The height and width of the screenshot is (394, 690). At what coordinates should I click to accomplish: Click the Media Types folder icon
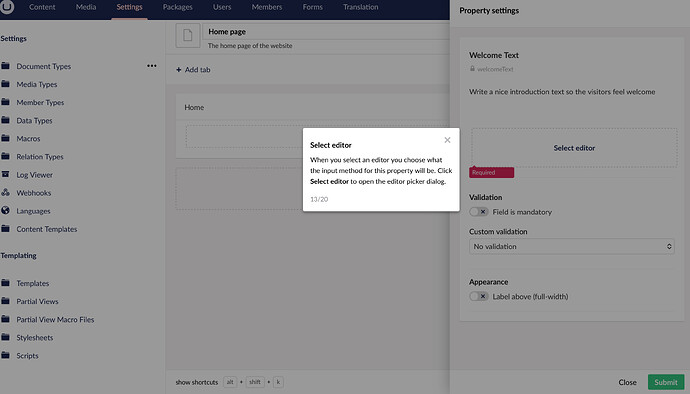point(5,84)
